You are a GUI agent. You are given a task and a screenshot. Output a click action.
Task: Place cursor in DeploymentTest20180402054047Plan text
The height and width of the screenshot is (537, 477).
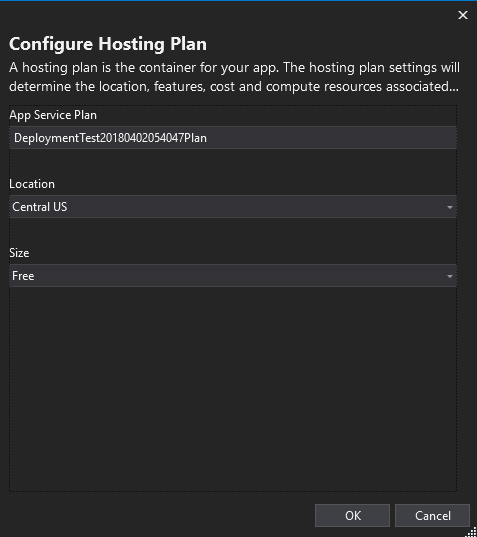[x=110, y=138]
